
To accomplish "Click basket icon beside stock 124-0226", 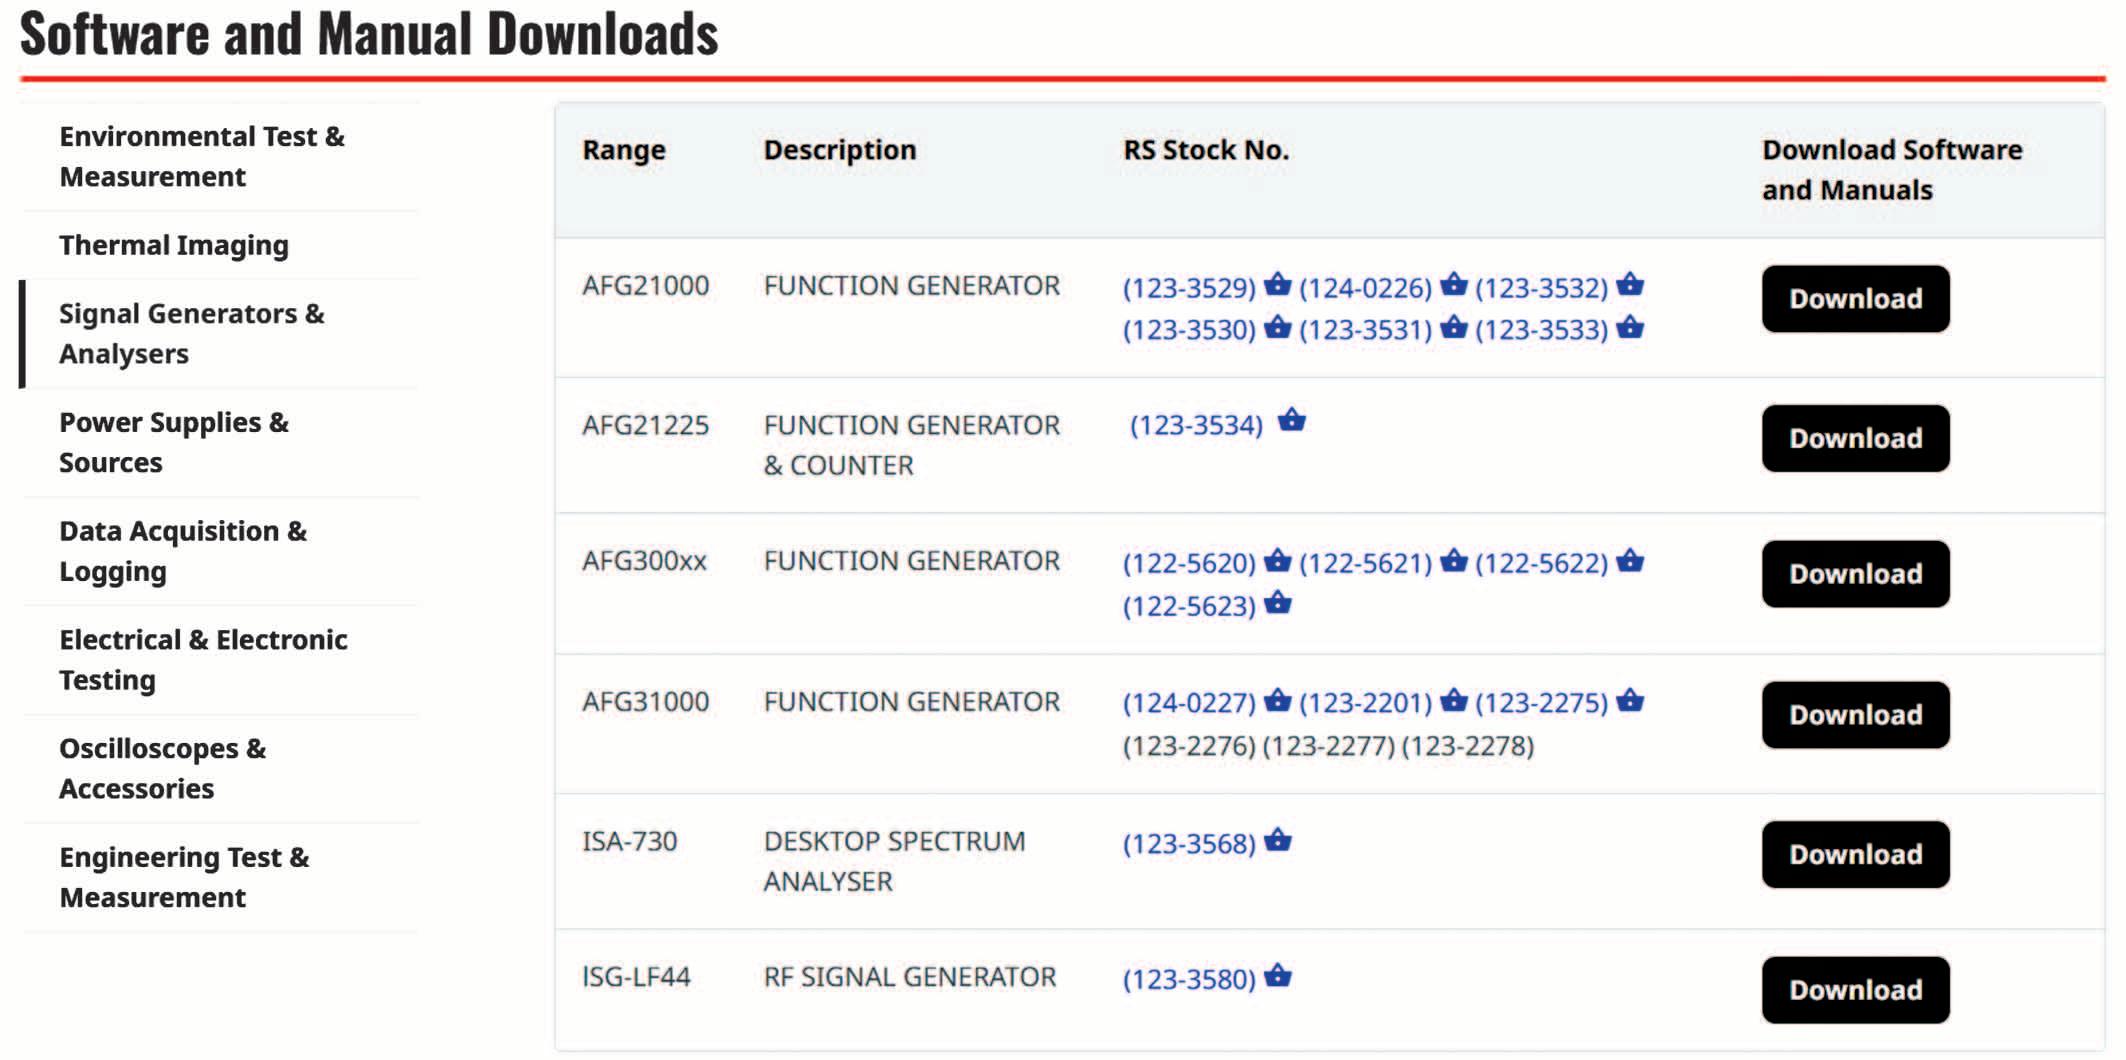I will coord(1453,285).
